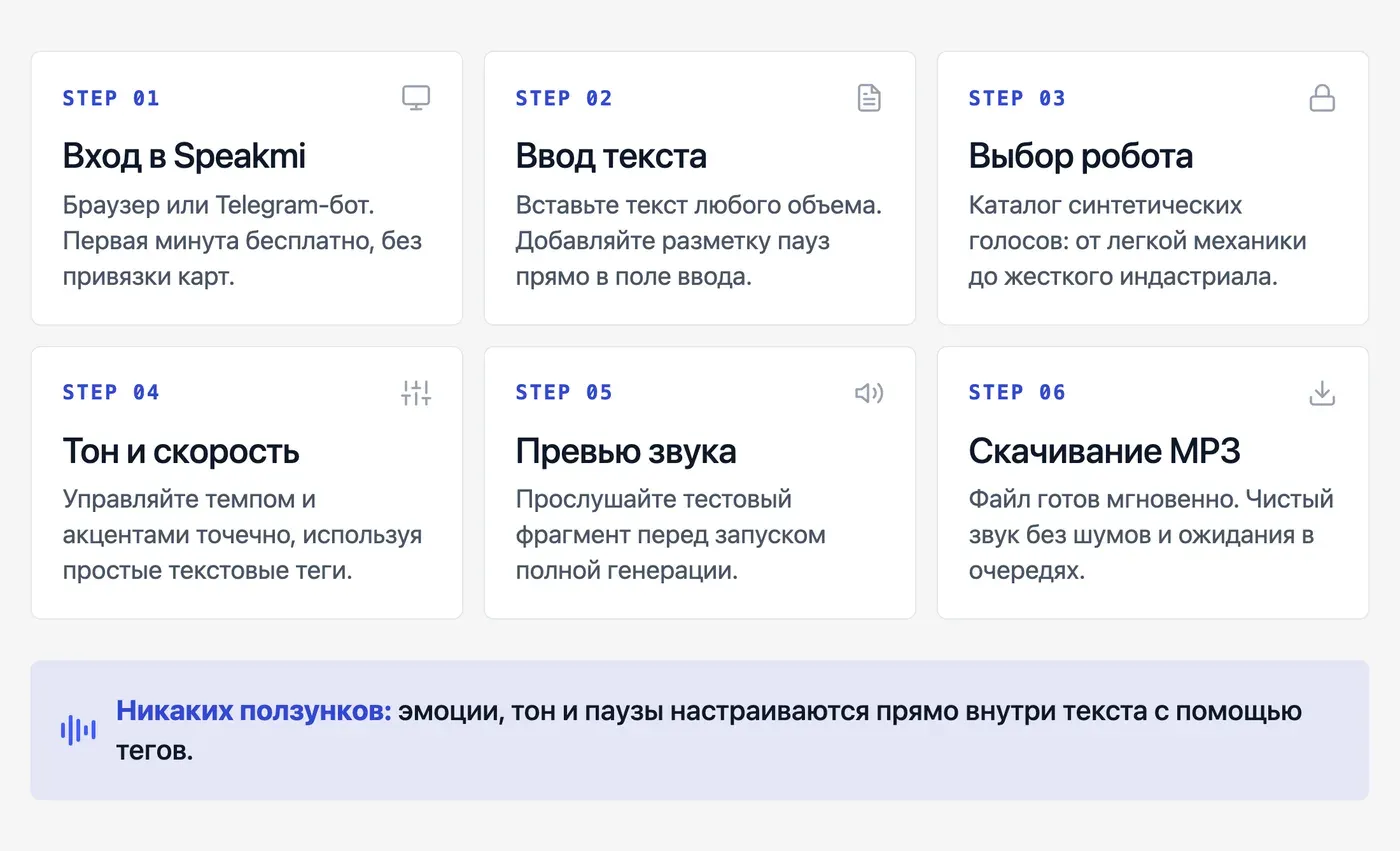The width and height of the screenshot is (1400, 851).
Task: Click the 'Вход в Speakmi' heading
Action: (x=184, y=156)
